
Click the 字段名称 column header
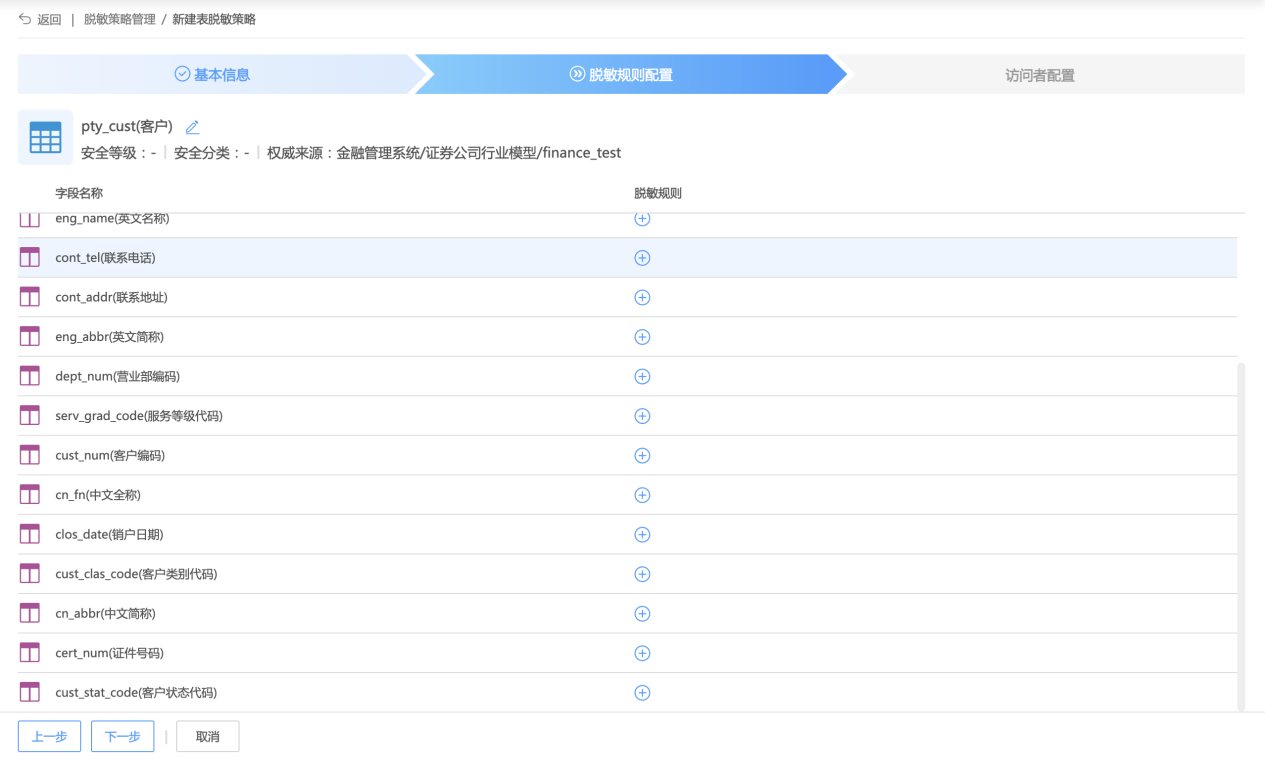[79, 193]
